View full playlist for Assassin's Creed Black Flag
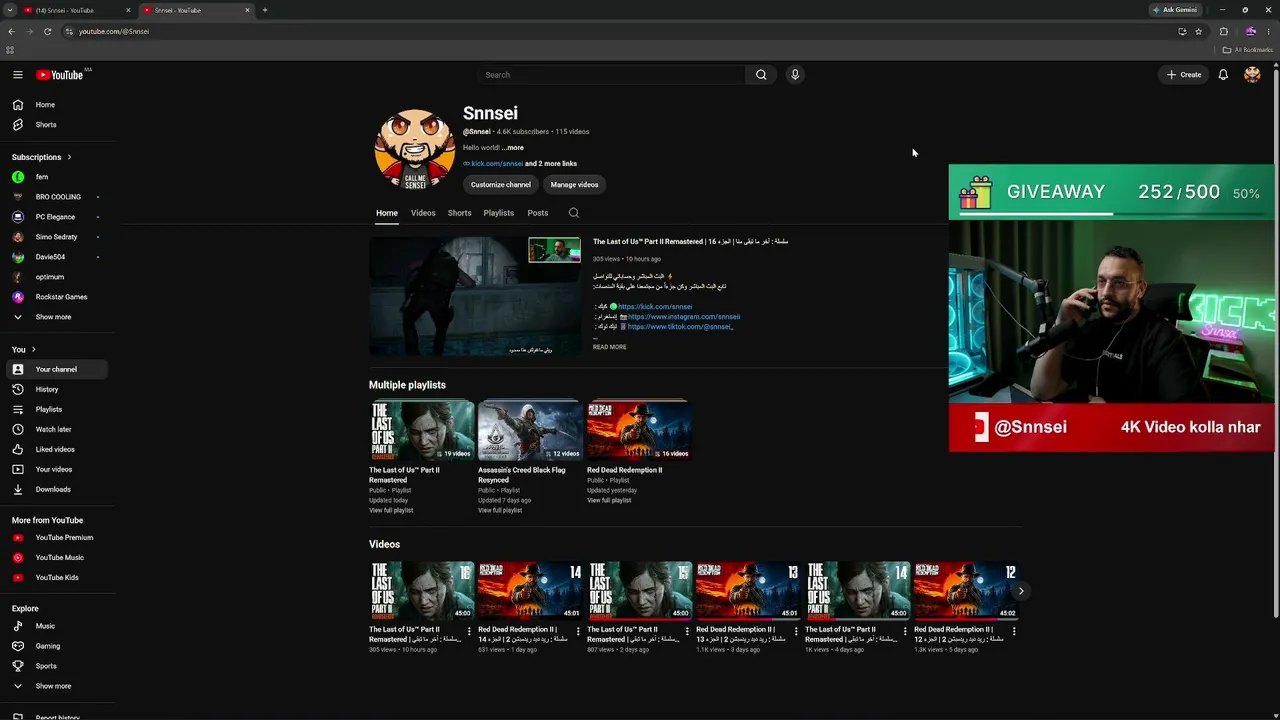 tap(500, 511)
